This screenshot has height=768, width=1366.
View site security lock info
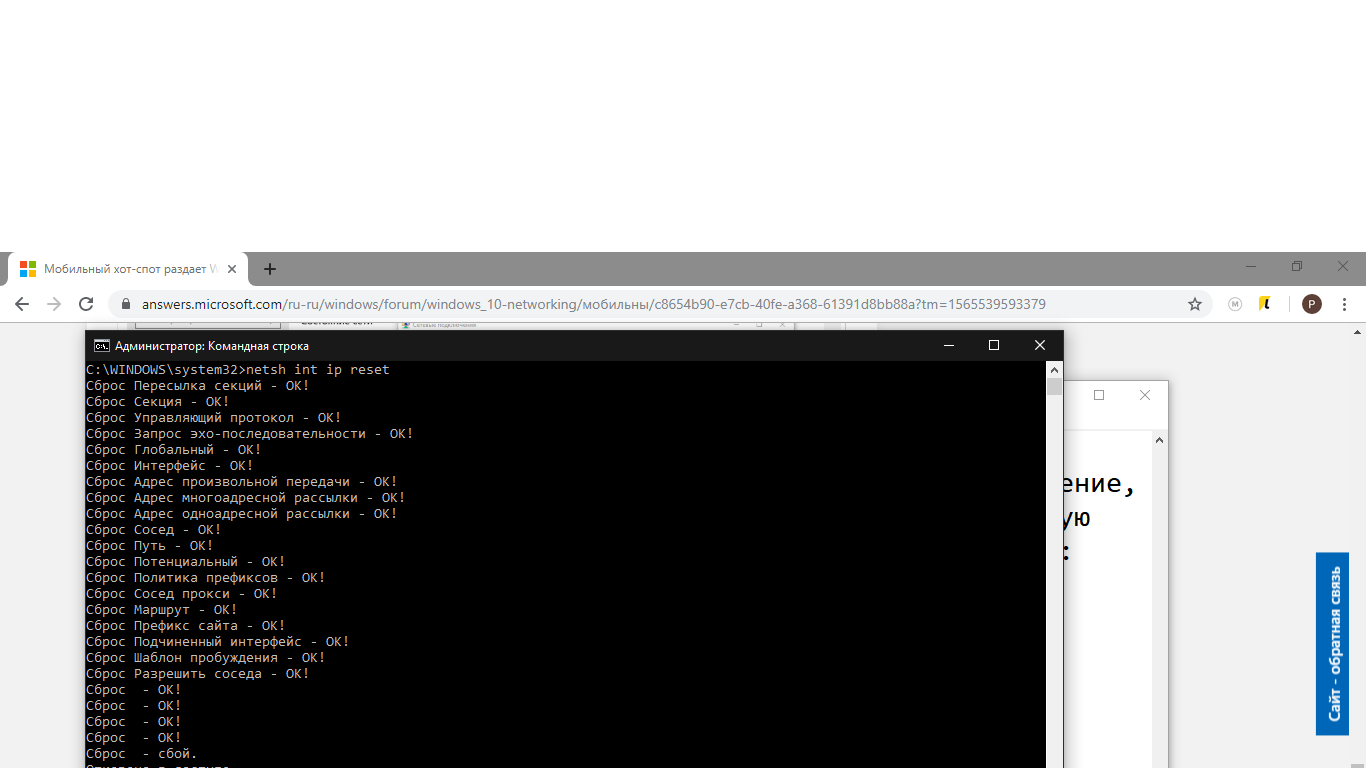pos(126,304)
